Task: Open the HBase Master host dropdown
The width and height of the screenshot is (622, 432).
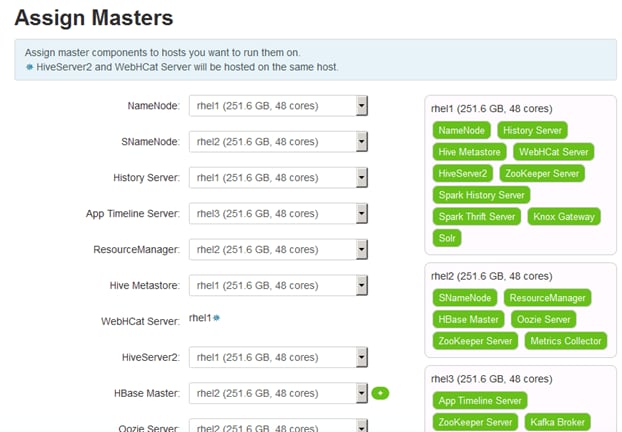Action: (x=278, y=393)
